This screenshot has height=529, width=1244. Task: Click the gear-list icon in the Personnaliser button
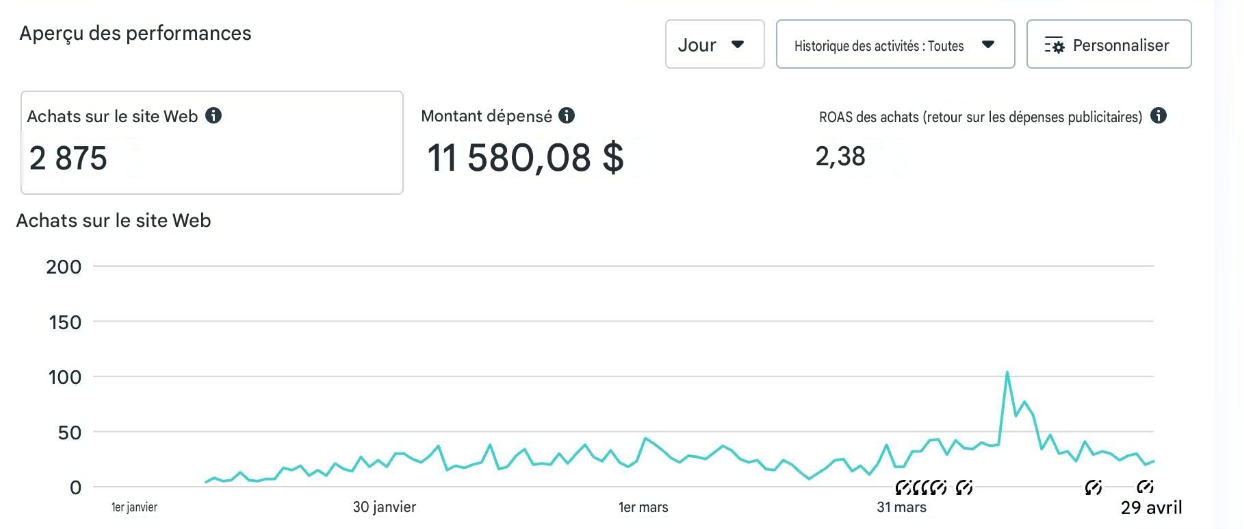point(1054,45)
